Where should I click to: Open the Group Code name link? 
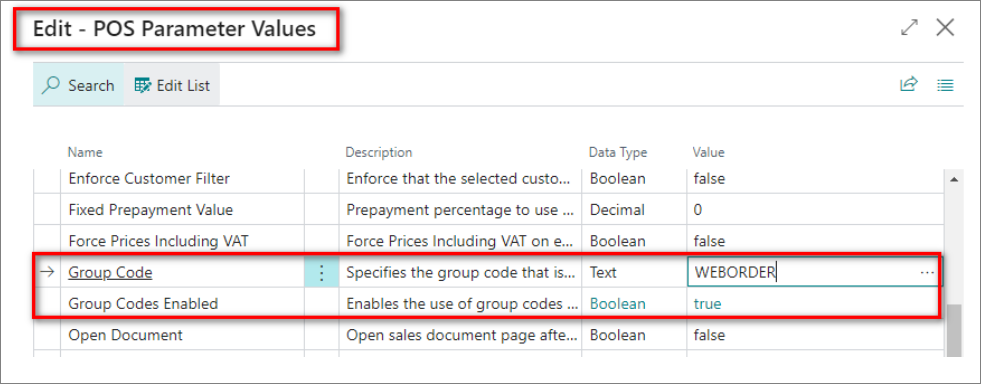coord(110,273)
